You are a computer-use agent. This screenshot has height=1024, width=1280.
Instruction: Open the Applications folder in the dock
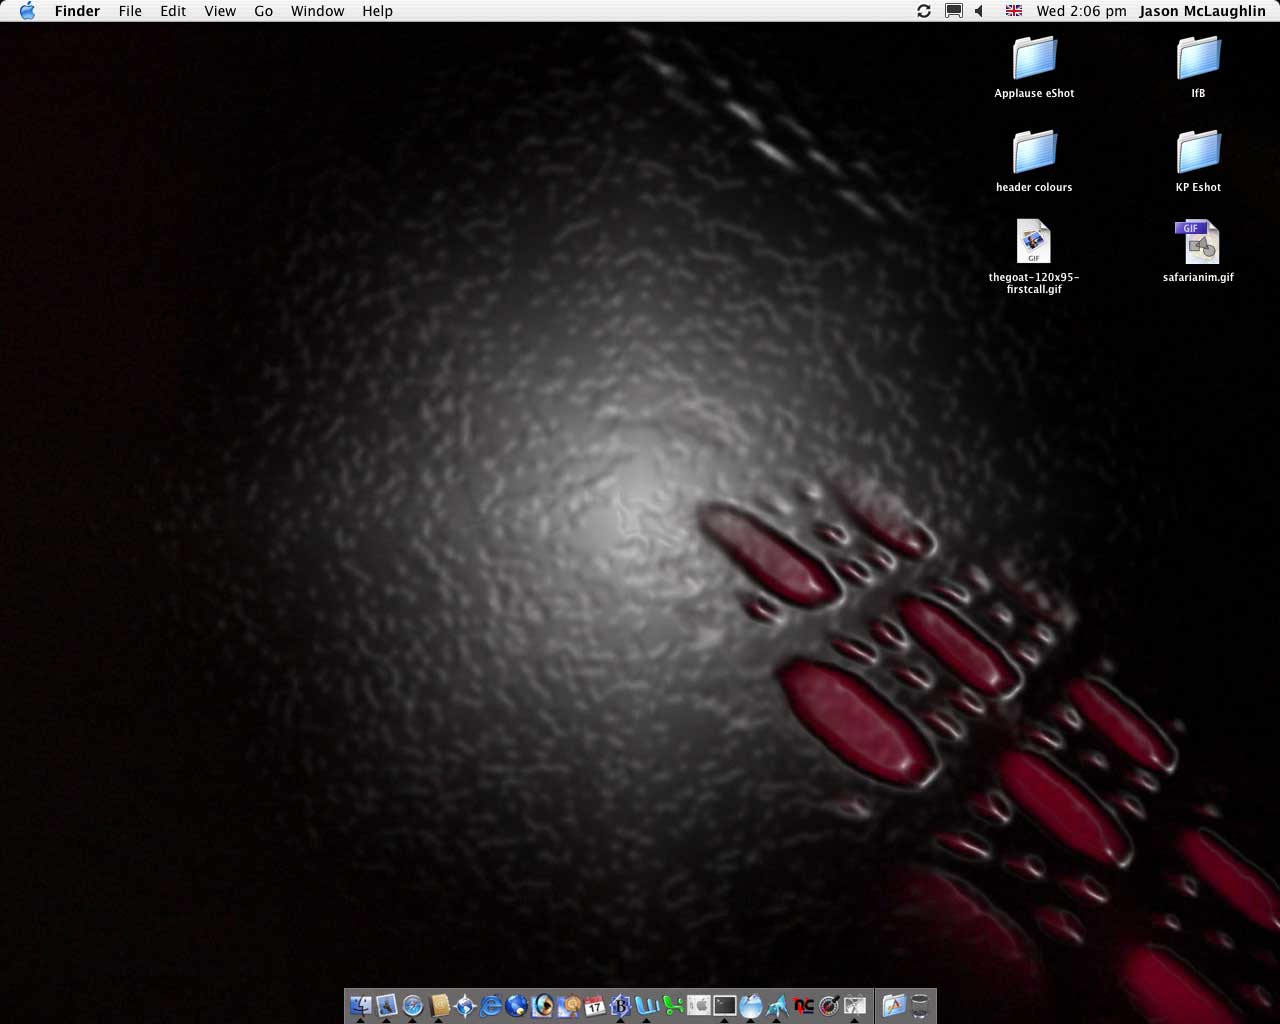[x=893, y=1005]
